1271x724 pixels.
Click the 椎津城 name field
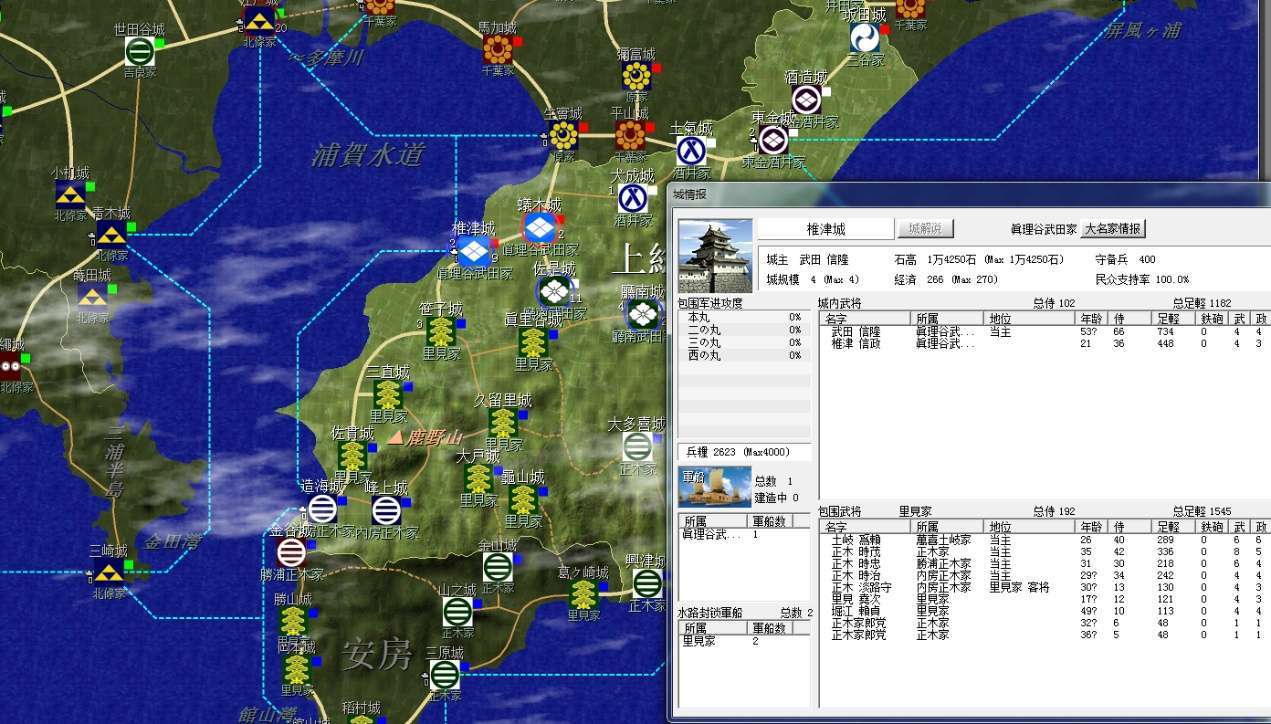[x=825, y=229]
